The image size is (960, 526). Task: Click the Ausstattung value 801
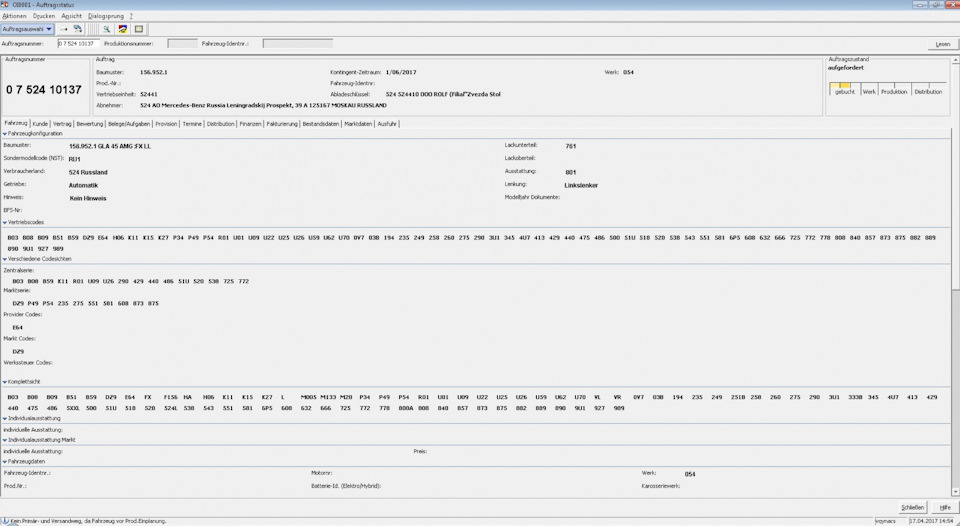[571, 172]
